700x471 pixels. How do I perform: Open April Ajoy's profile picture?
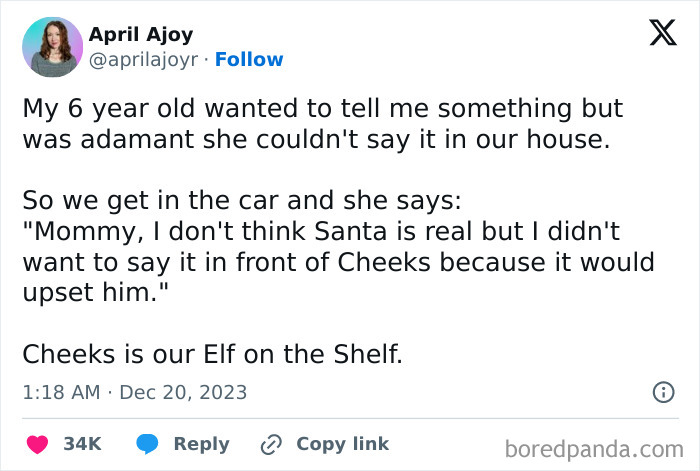tap(51, 46)
